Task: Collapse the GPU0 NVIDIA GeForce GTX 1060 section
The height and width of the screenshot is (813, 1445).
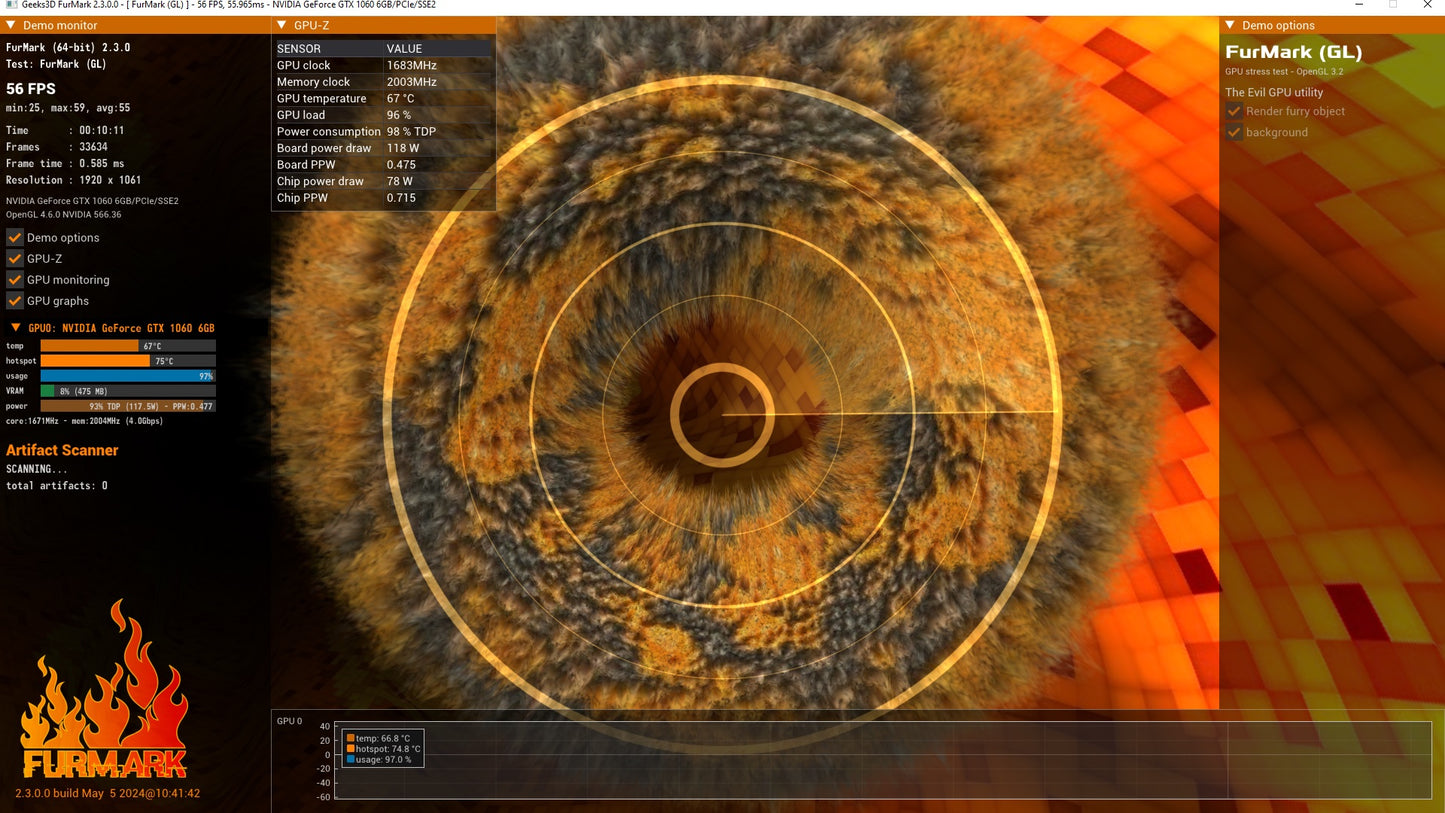Action: point(15,328)
